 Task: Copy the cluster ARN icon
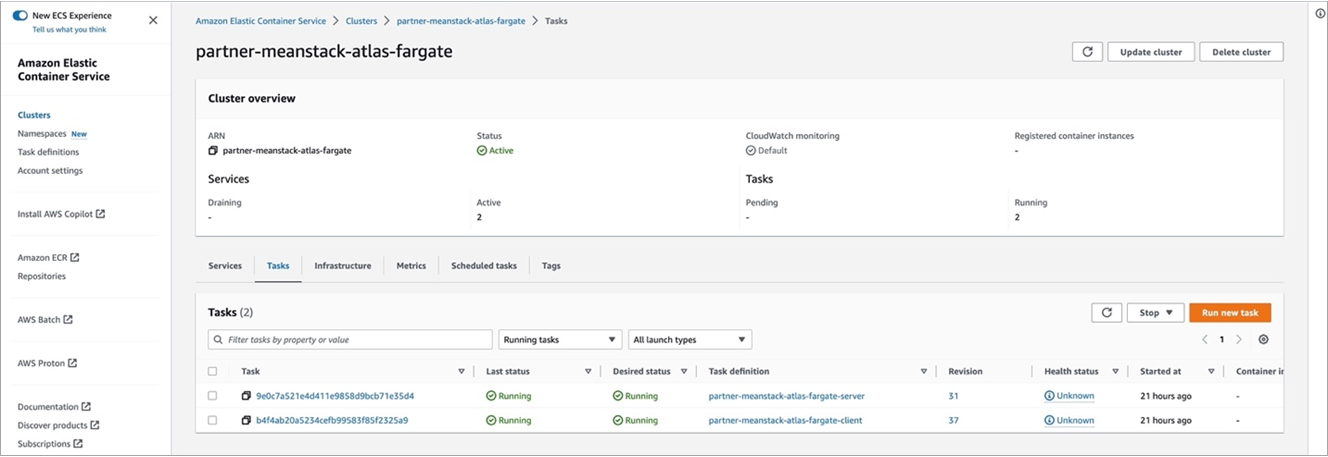213,151
